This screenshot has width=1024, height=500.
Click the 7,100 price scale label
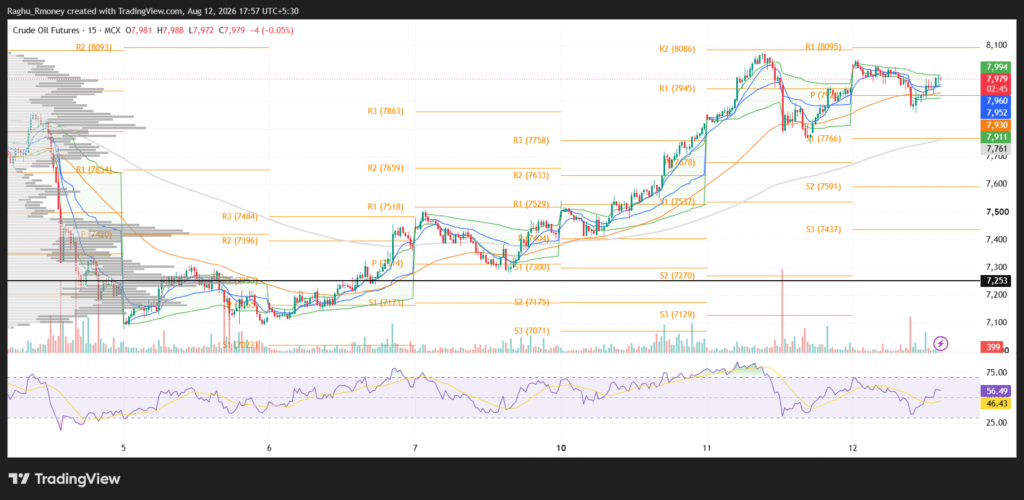coord(997,322)
